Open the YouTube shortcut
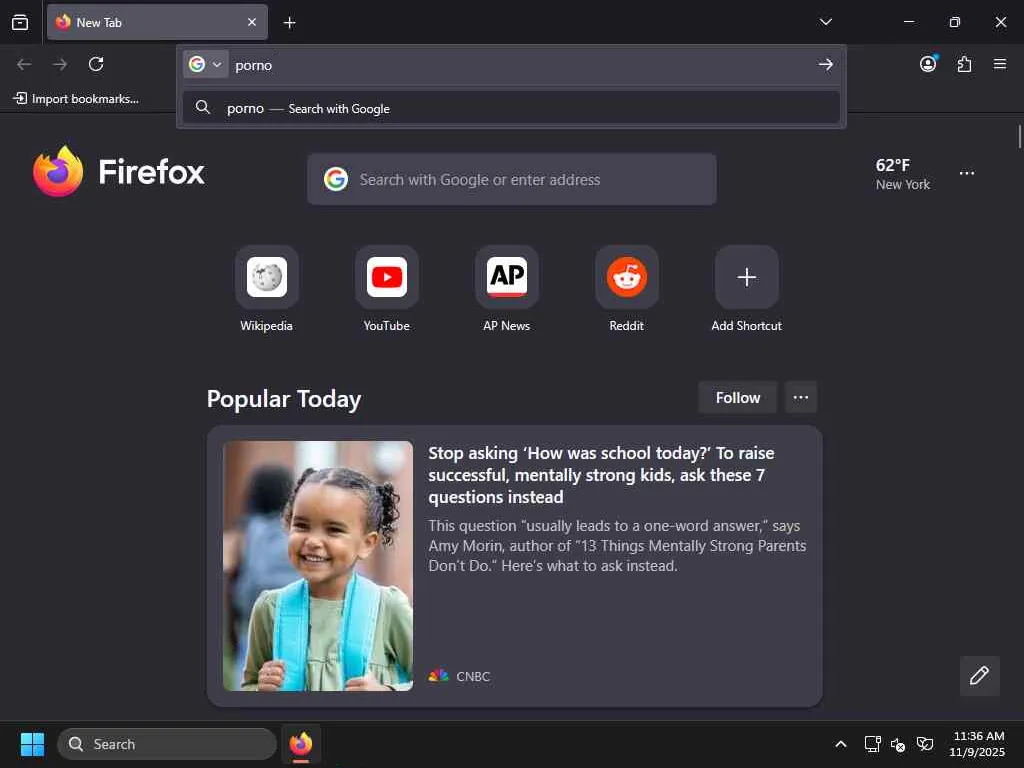This screenshot has width=1024, height=768. [387, 289]
